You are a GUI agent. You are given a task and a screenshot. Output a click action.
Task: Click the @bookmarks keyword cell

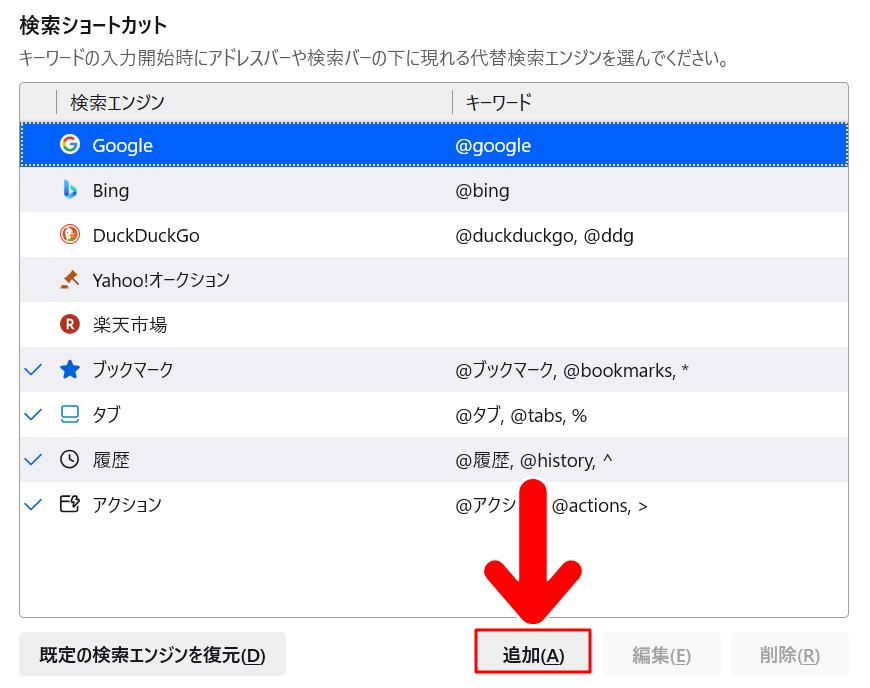tap(572, 370)
